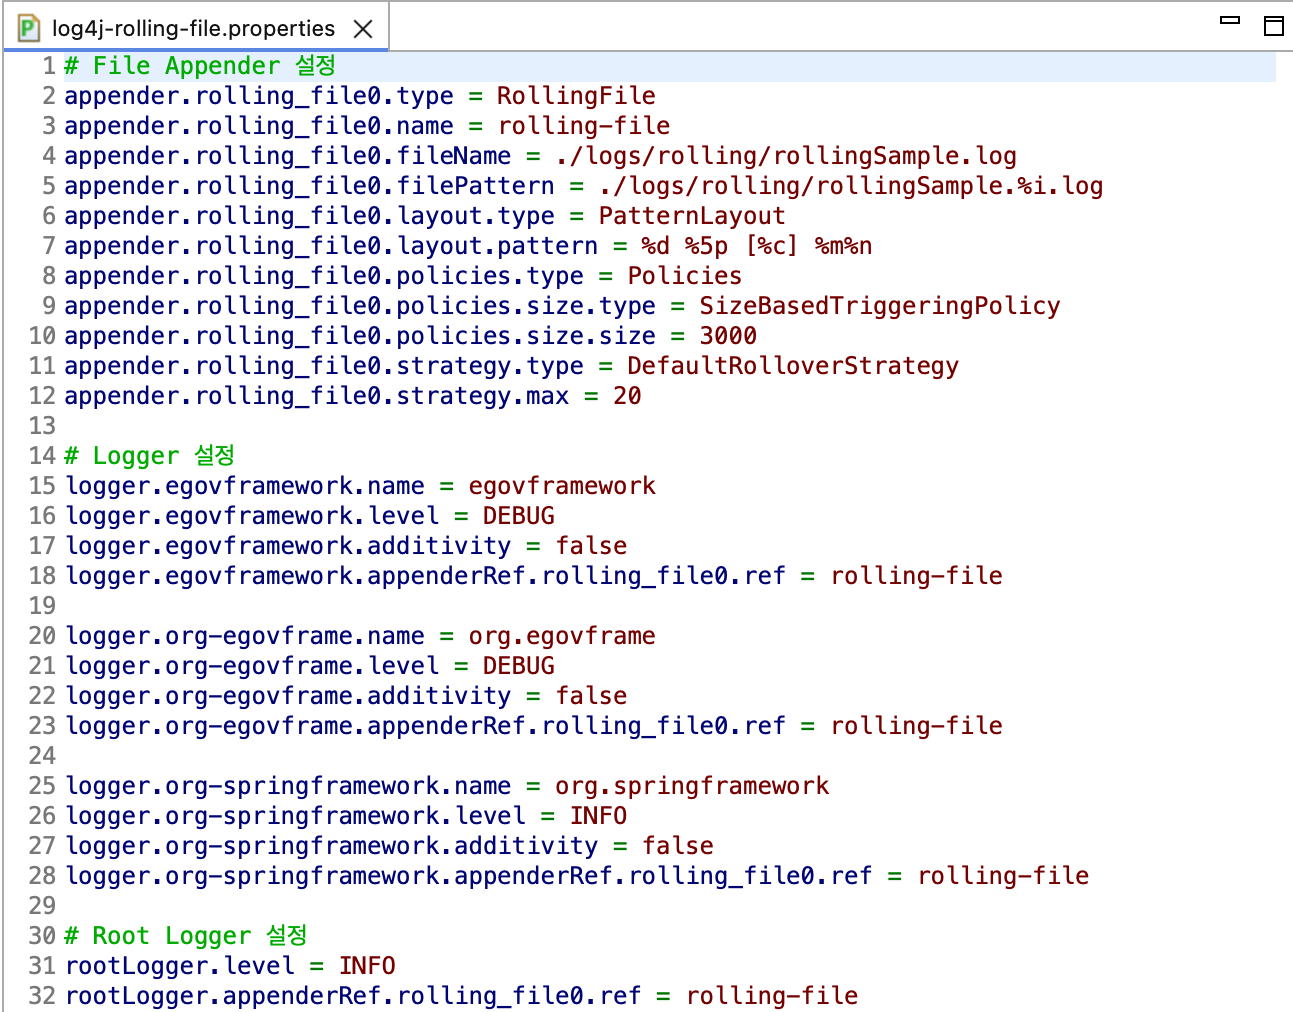Click INFO value of rootLogger.level
This screenshot has width=1293, height=1012.
point(367,966)
